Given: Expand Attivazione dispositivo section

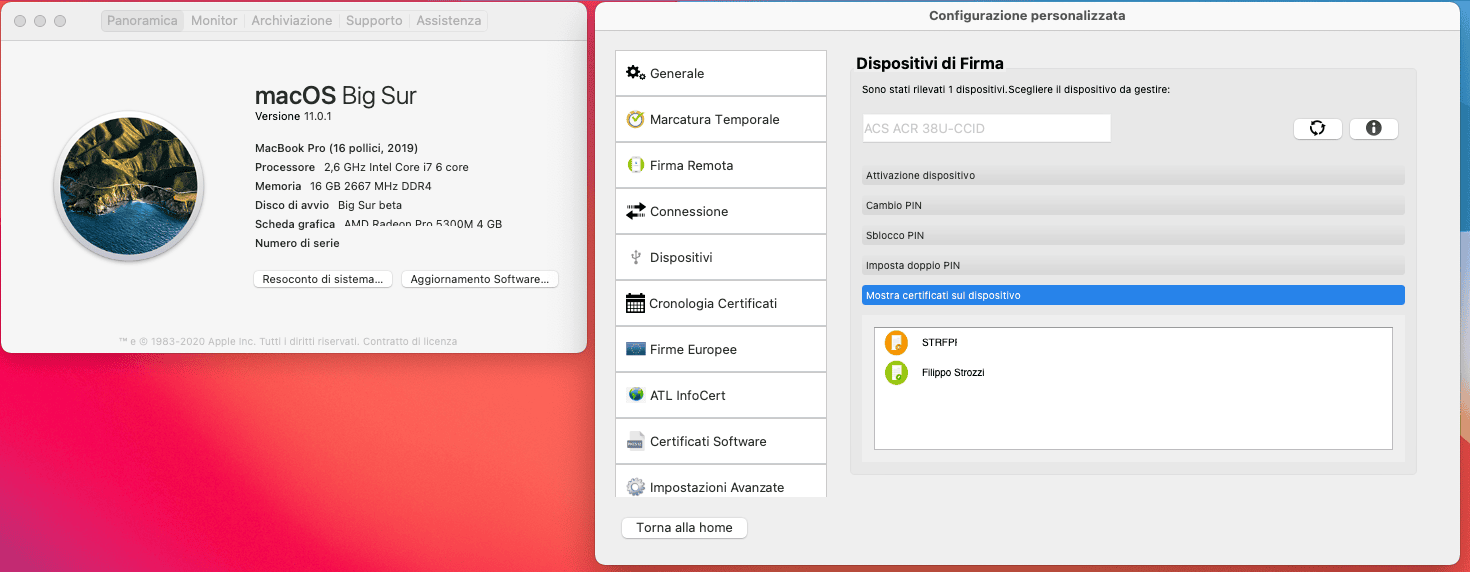Looking at the screenshot, I should 1133,175.
